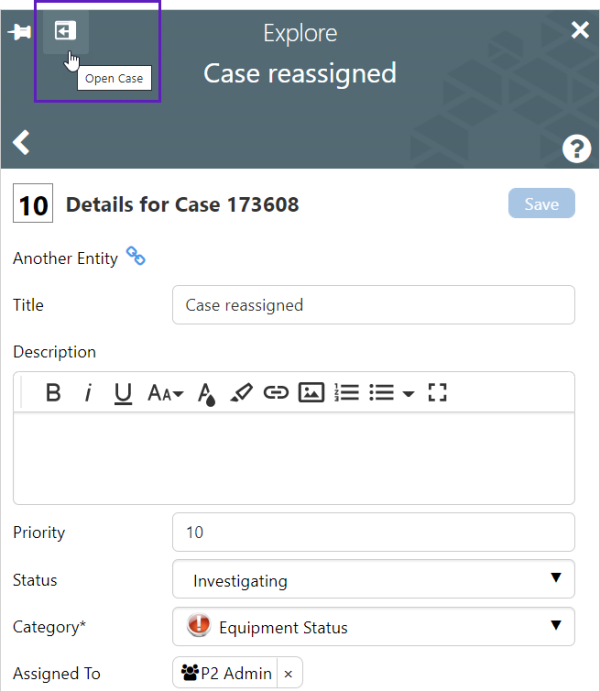This screenshot has height=692, width=600.
Task: Open the Status dropdown showing Investigating
Action: pos(373,580)
